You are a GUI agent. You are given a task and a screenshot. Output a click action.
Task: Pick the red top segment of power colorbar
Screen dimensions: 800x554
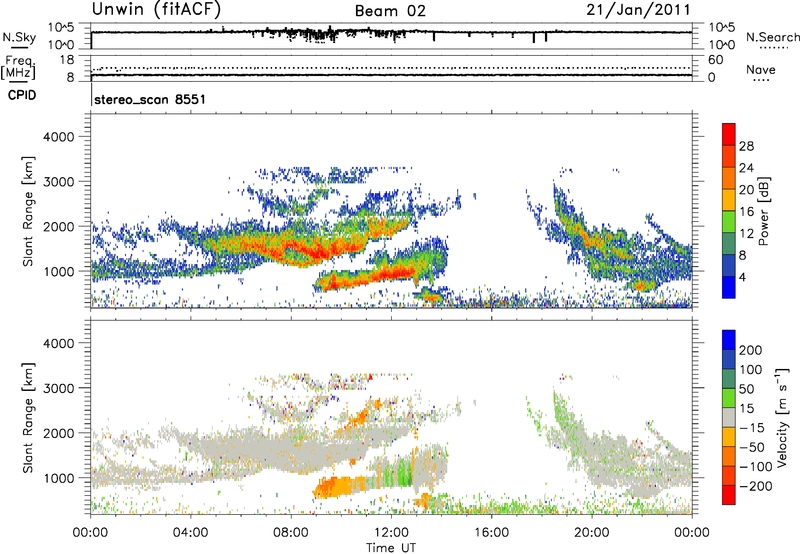pos(729,134)
